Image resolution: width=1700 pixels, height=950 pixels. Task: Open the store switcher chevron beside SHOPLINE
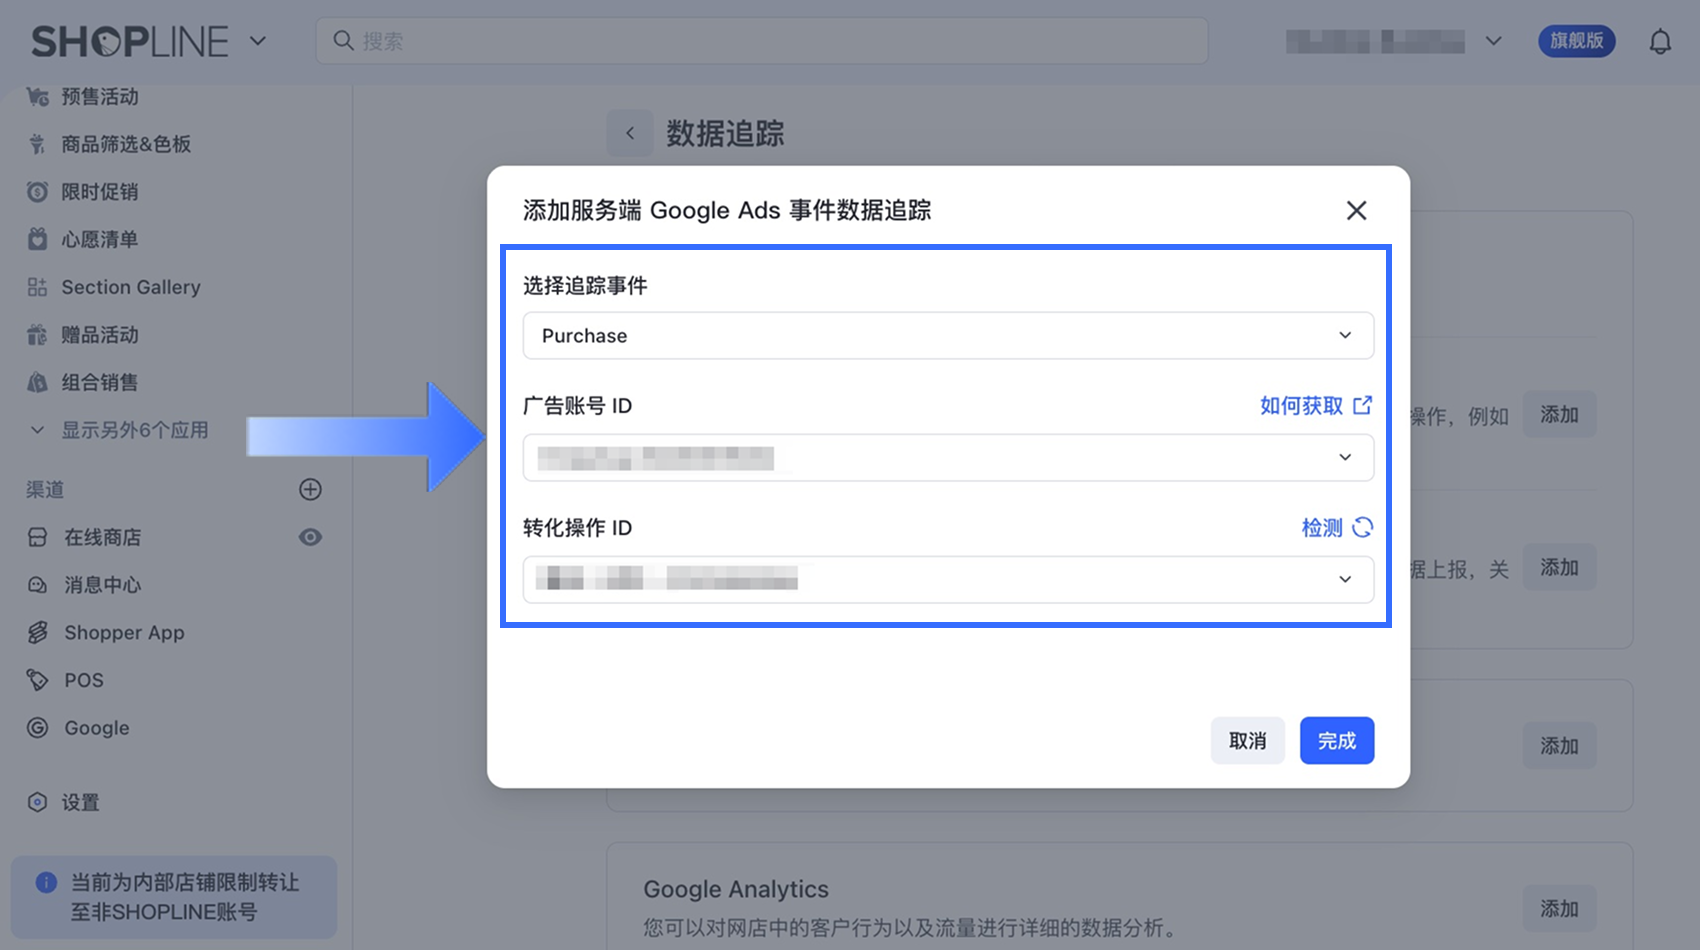[258, 41]
